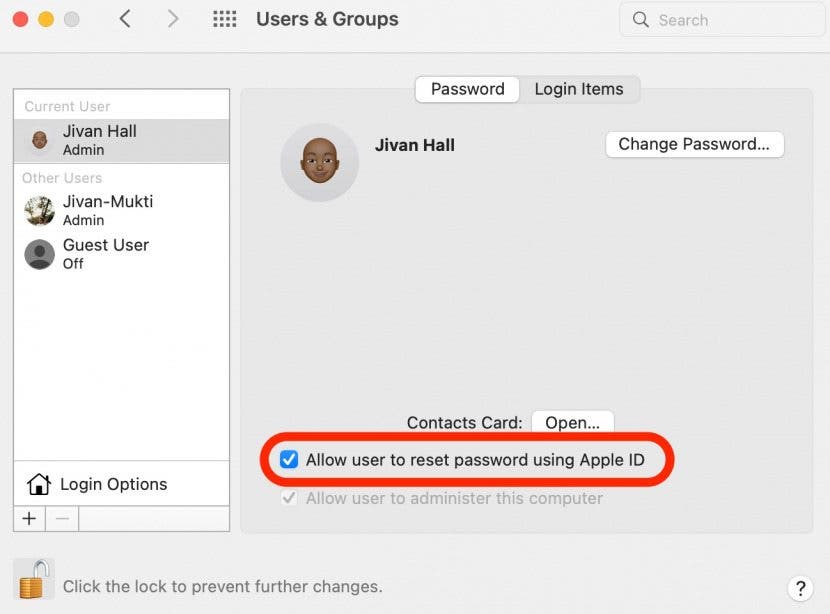Select Jivan Hall's avatar thumbnail
This screenshot has height=614, width=830.
(x=38, y=140)
